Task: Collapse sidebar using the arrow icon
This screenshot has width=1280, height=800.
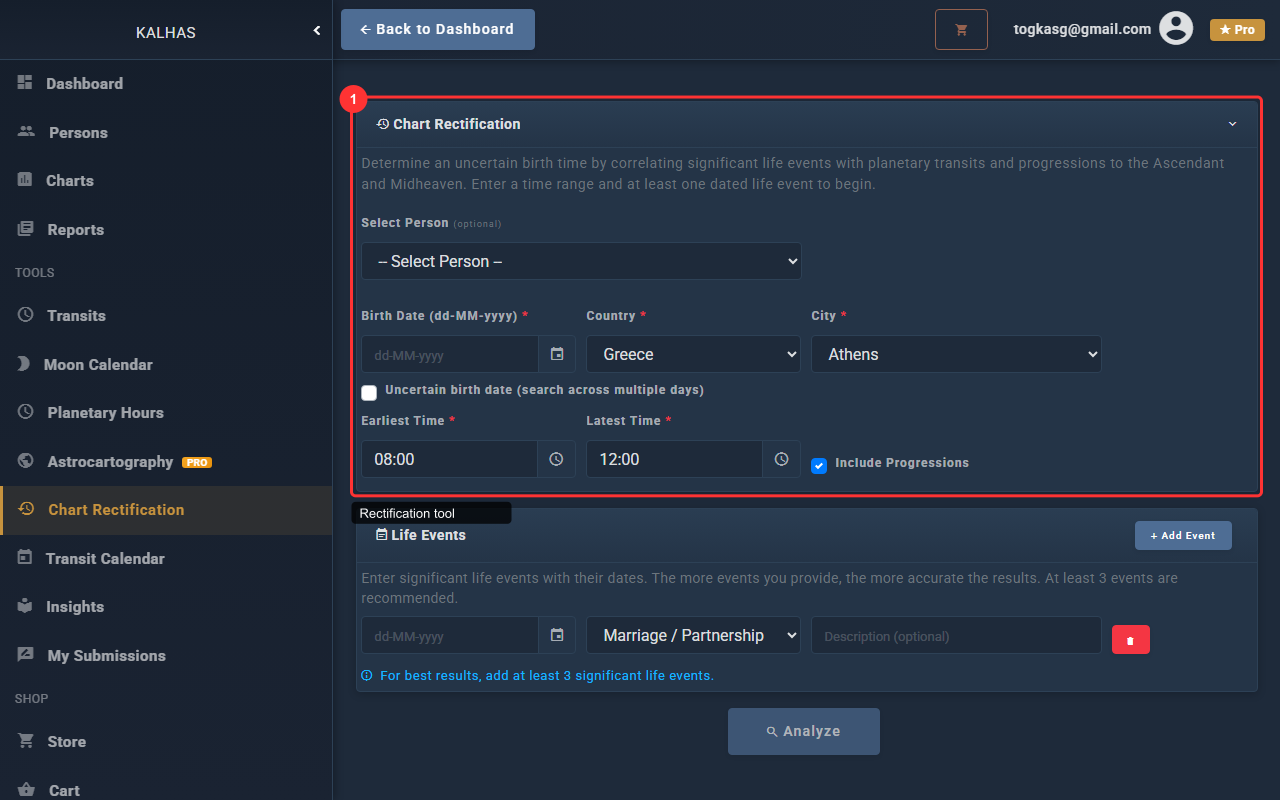Action: [x=317, y=31]
